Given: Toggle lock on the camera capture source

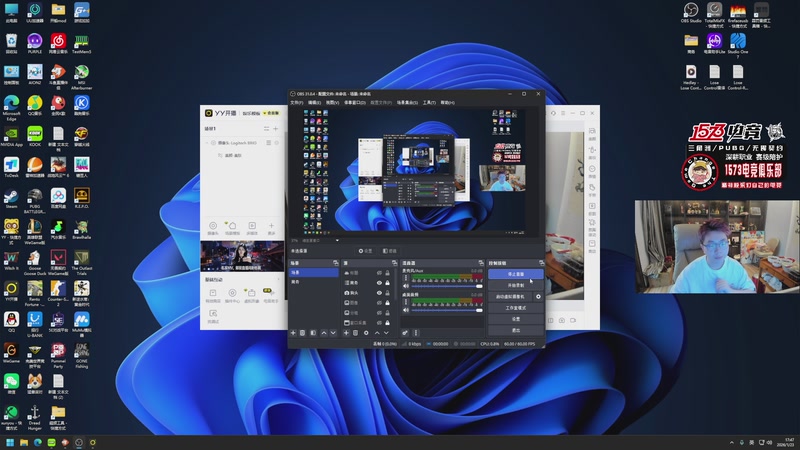Looking at the screenshot, I should [387, 293].
